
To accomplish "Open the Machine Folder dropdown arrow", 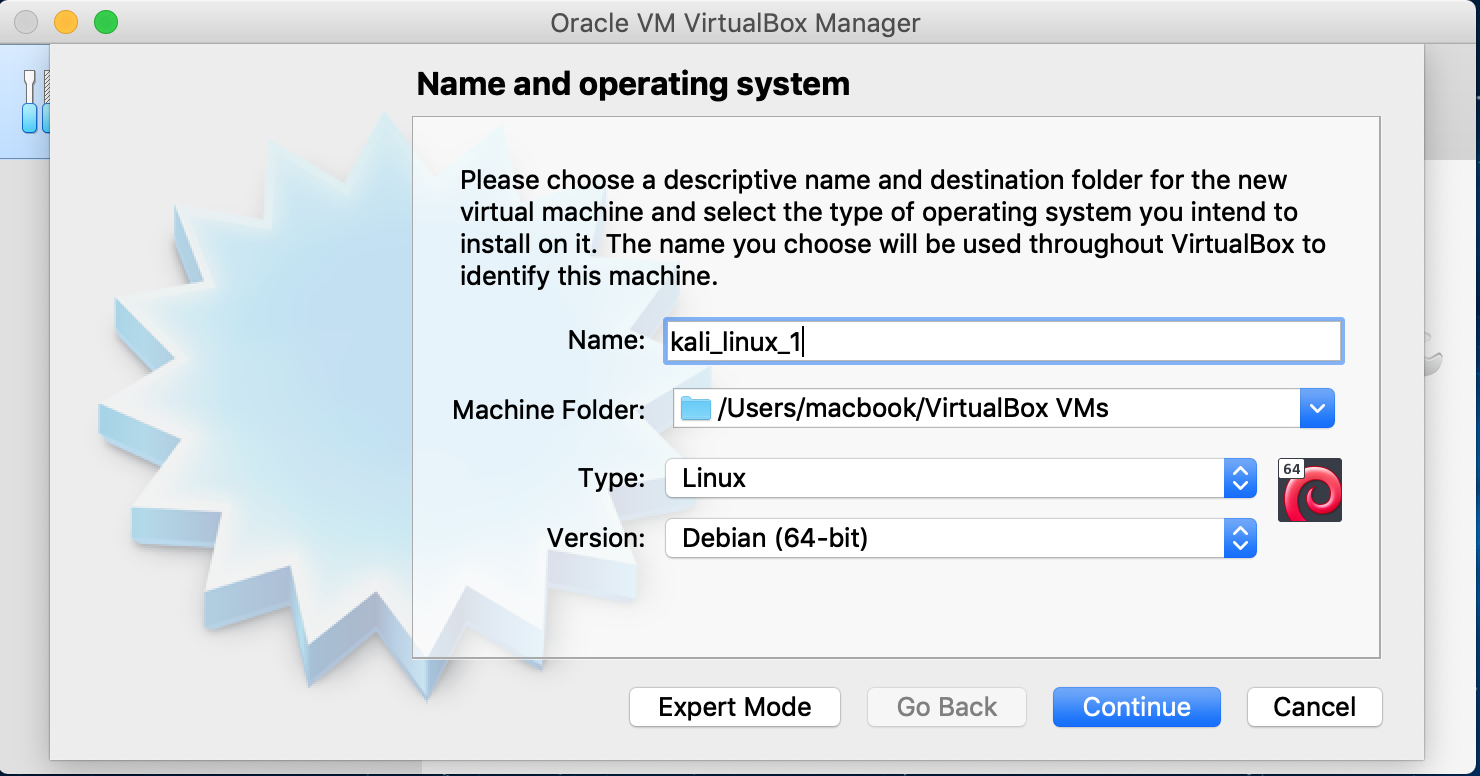I will [x=1317, y=408].
